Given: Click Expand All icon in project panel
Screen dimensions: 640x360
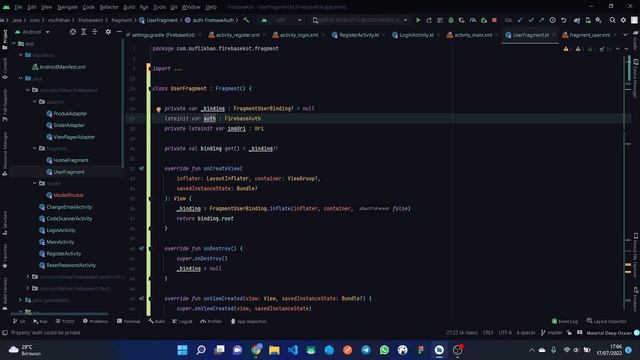Looking at the screenshot, I should point(84,32).
